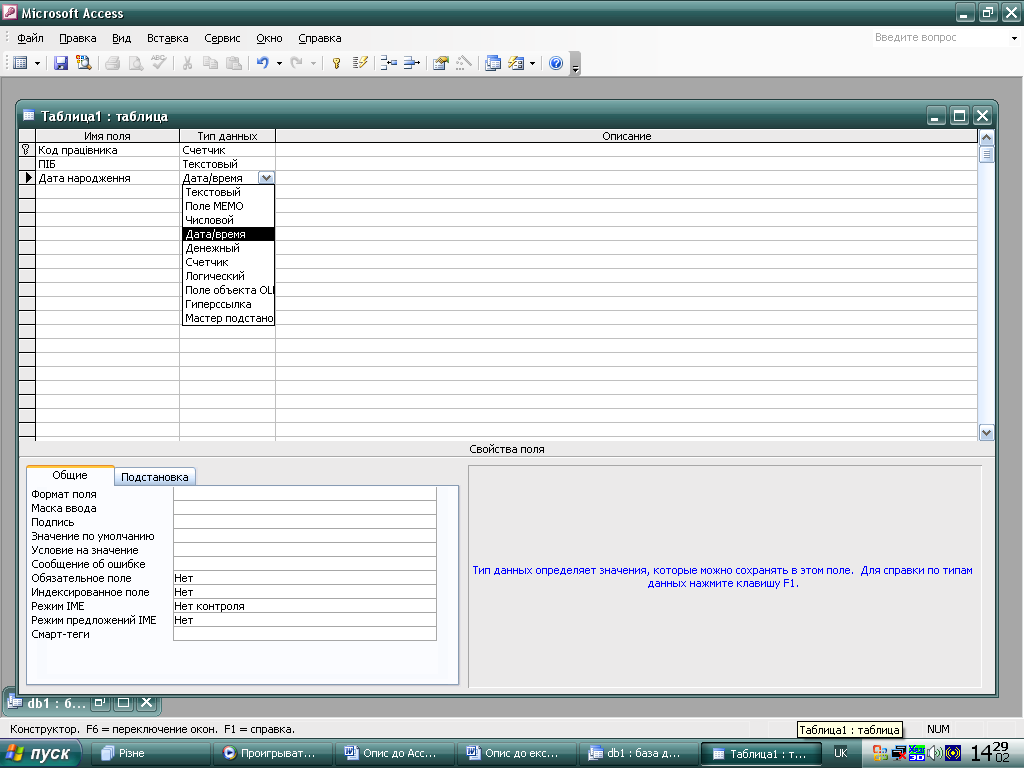
Task: Click the Delete Rows icon
Action: pyautogui.click(x=411, y=63)
